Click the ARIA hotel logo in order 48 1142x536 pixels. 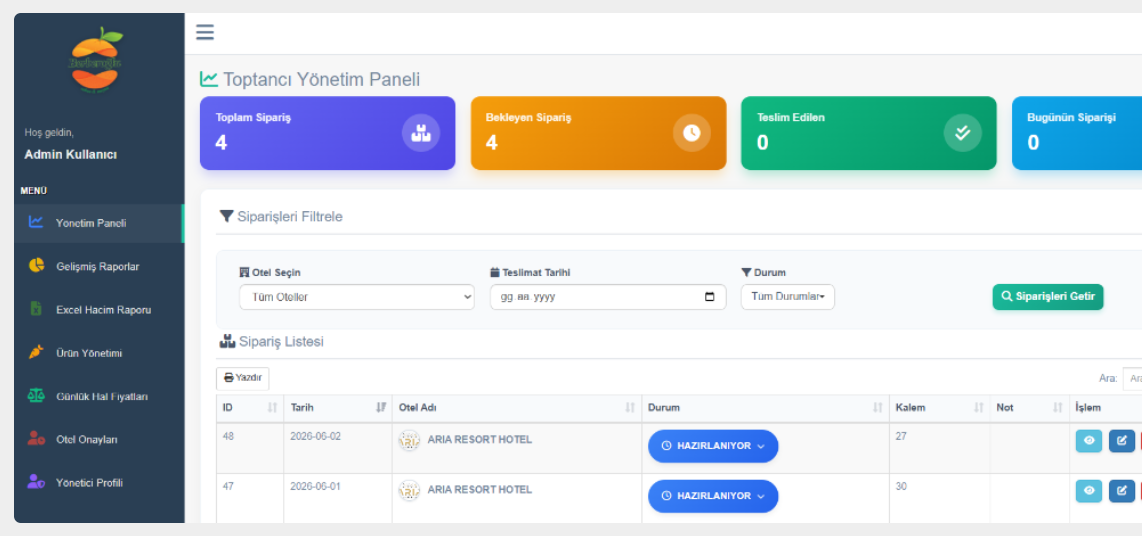(409, 440)
